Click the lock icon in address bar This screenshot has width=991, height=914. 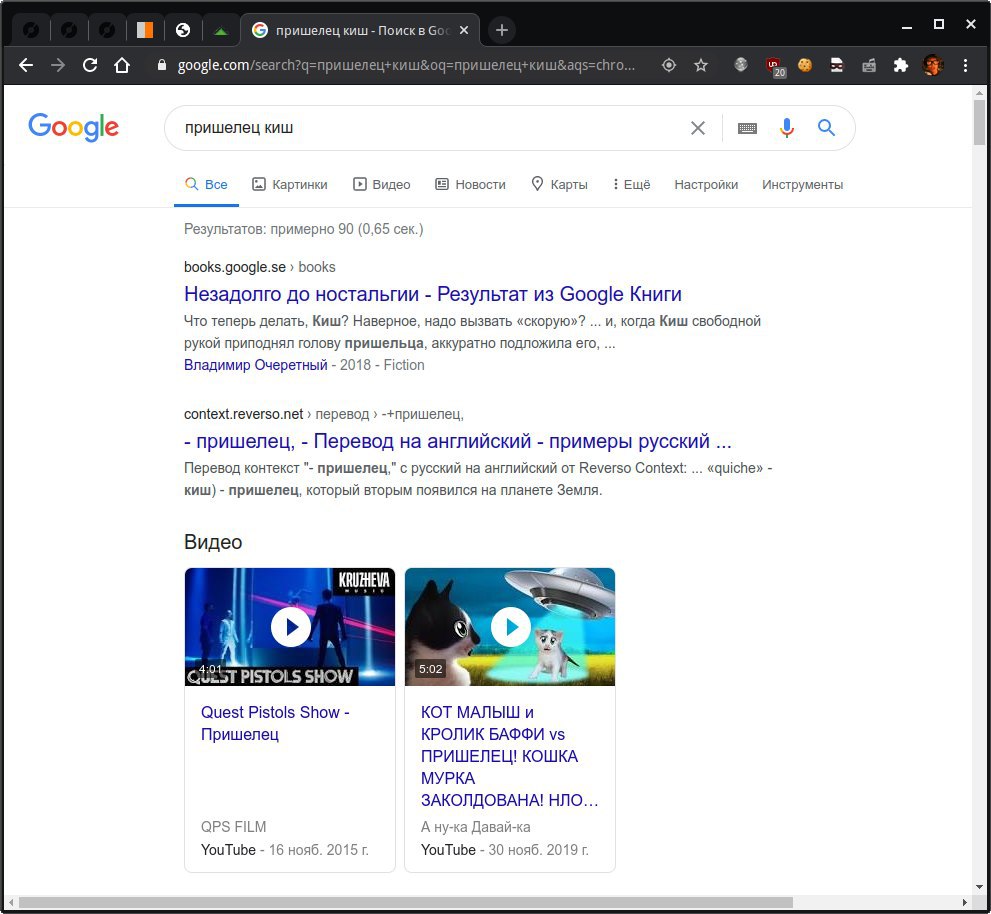(x=162, y=65)
